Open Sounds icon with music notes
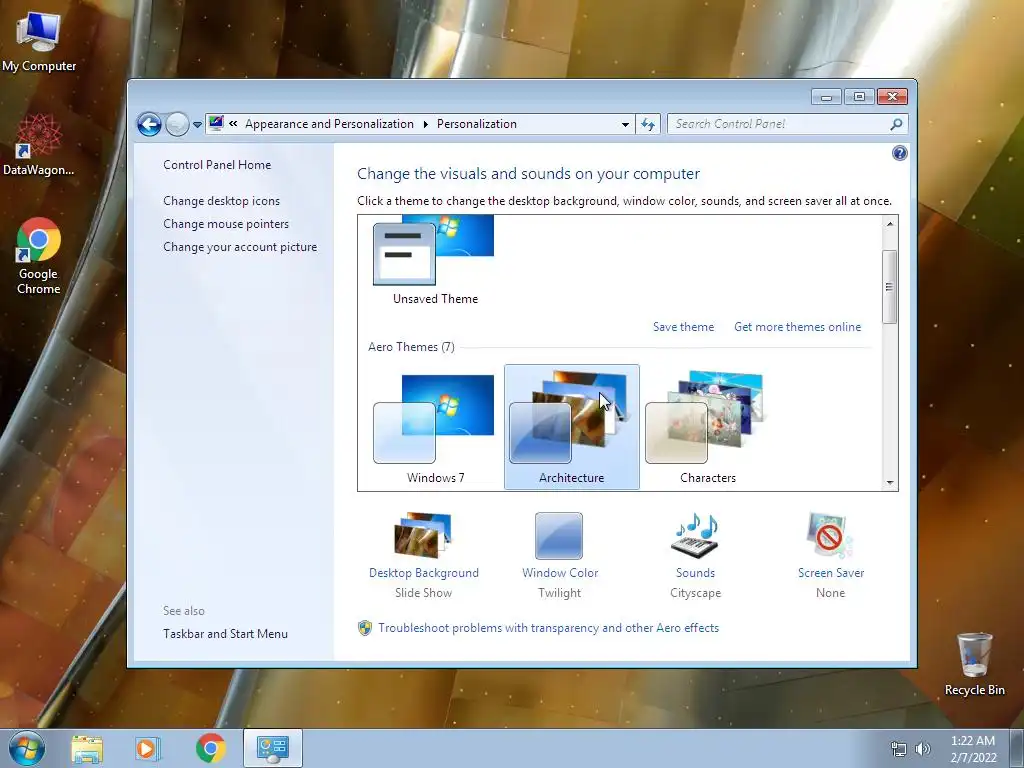The height and width of the screenshot is (768, 1024). (695, 536)
